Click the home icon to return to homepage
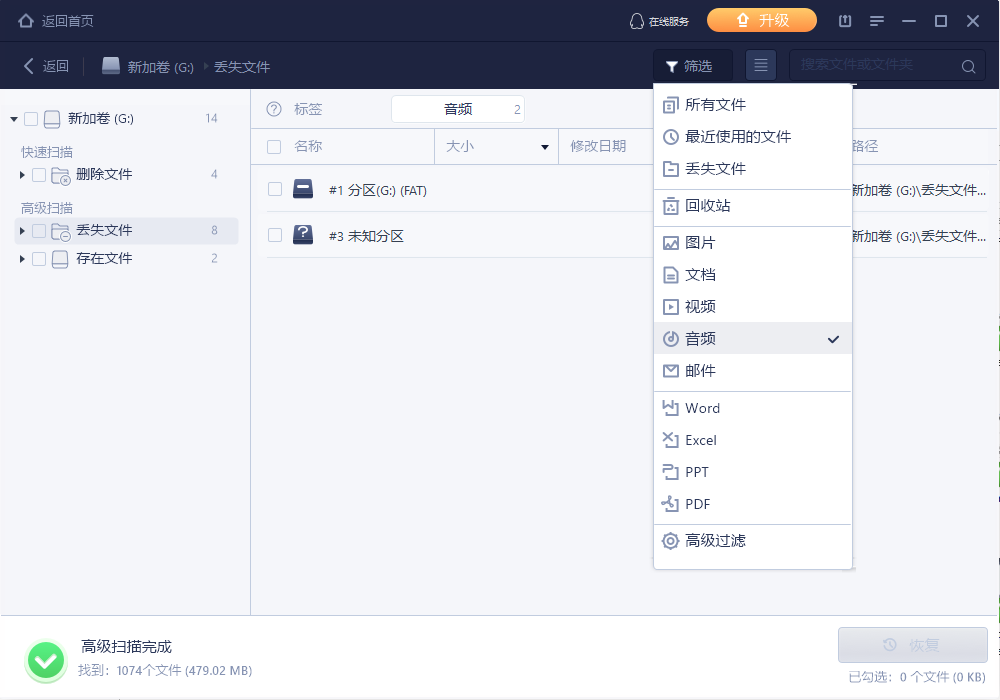Screen dimensions: 1000x700 pyautogui.click(x=26, y=20)
